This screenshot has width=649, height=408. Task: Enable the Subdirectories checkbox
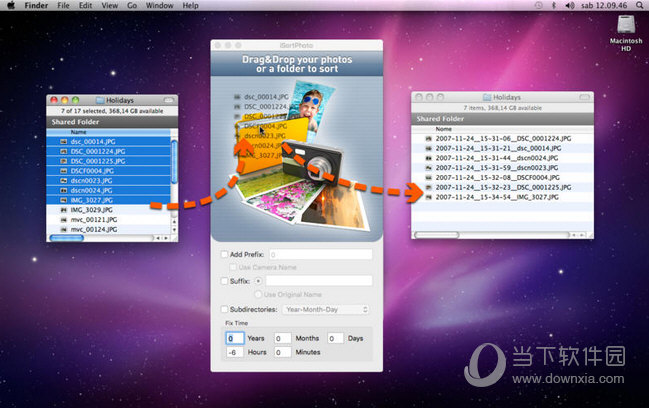point(224,309)
